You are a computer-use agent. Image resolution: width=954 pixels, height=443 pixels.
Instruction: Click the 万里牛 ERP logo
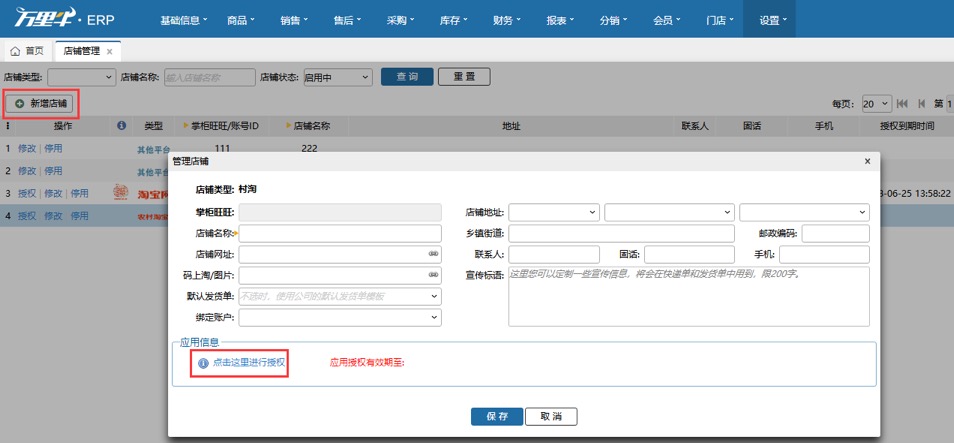[64, 18]
